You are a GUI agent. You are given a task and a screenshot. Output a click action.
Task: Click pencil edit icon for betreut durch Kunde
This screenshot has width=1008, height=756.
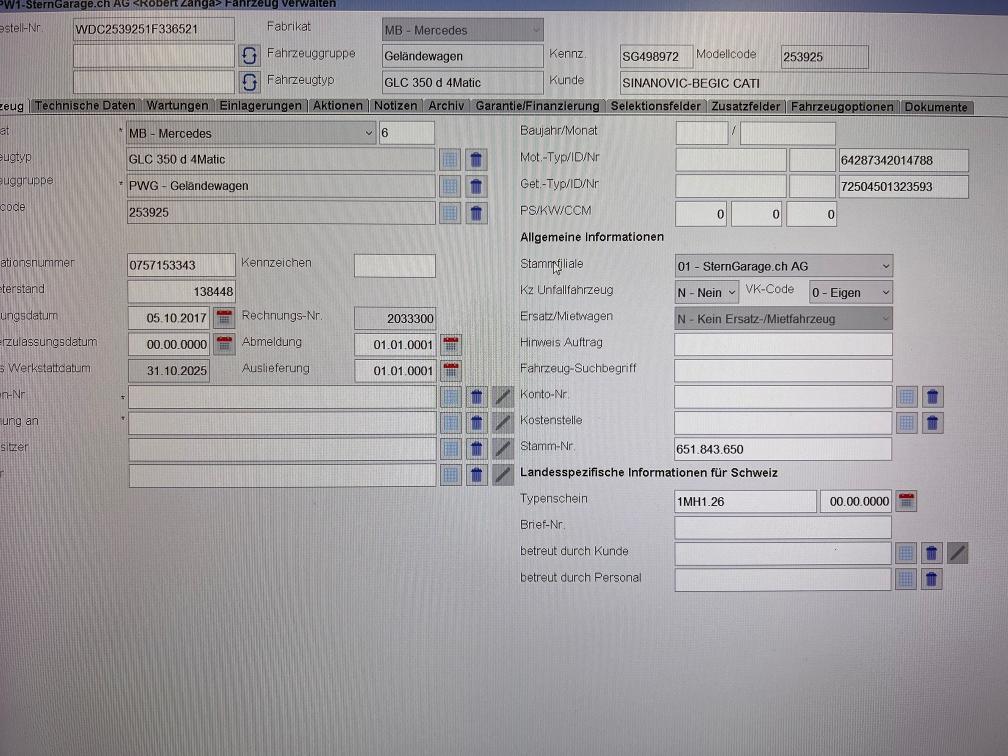tap(958, 553)
